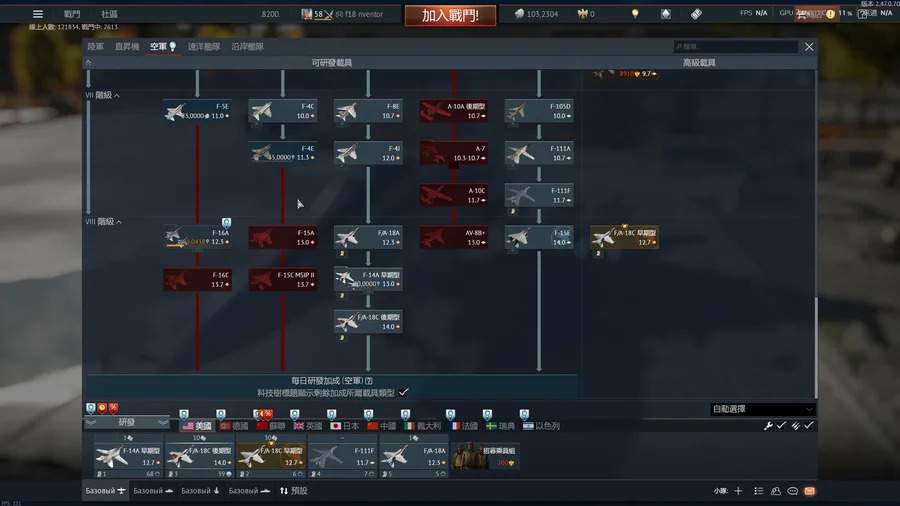Toggle the auto-repair checkbox beside the wrench
The height and width of the screenshot is (506, 900).
tap(781, 426)
